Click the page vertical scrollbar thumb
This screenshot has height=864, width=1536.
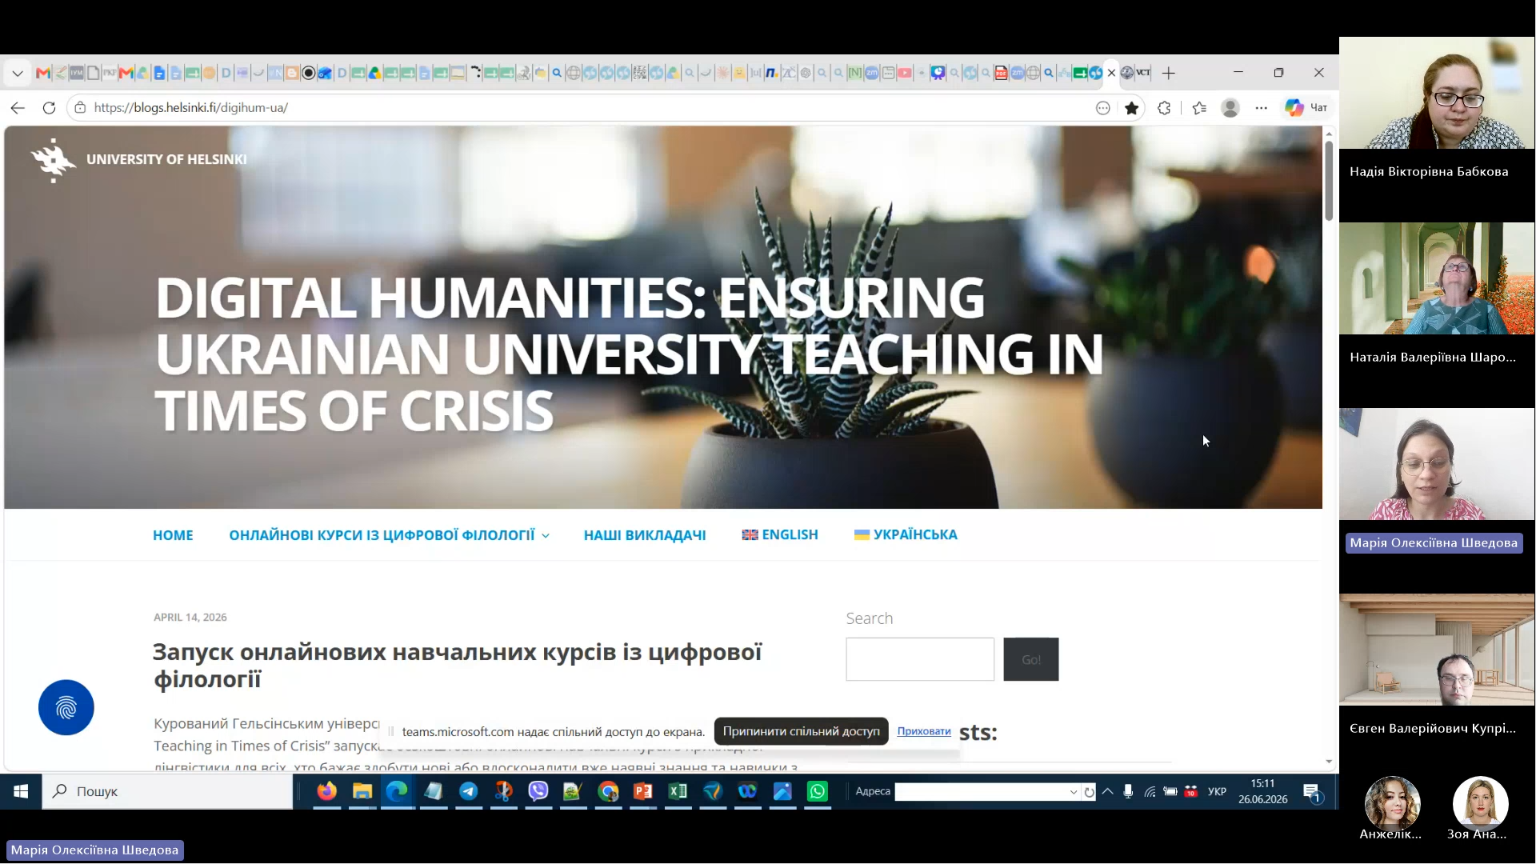(1328, 180)
